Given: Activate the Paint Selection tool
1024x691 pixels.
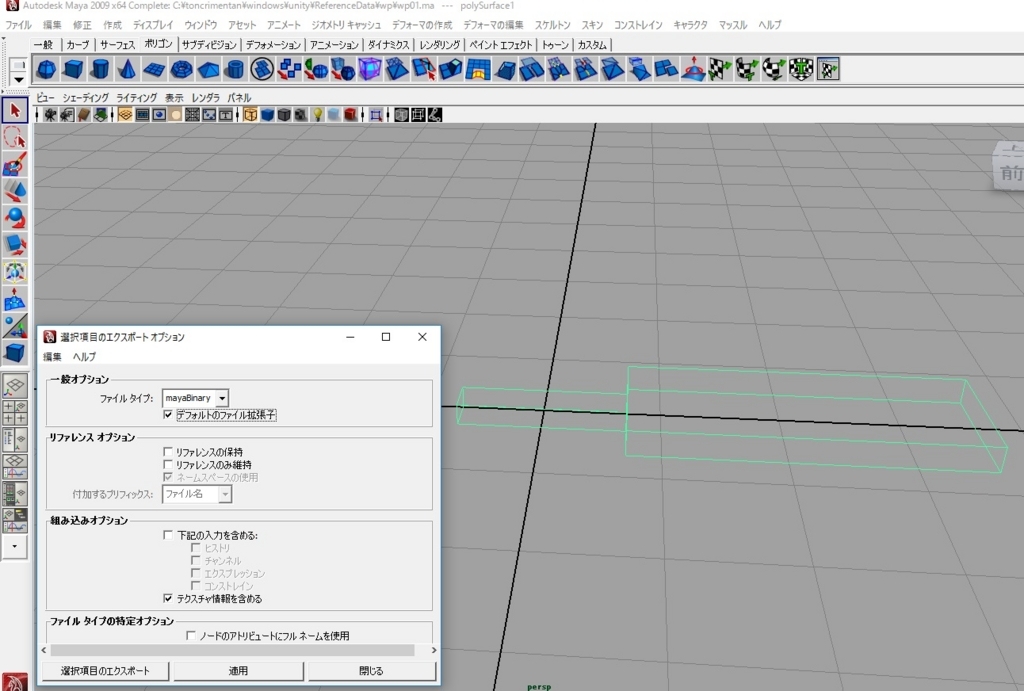Looking at the screenshot, I should (15, 165).
